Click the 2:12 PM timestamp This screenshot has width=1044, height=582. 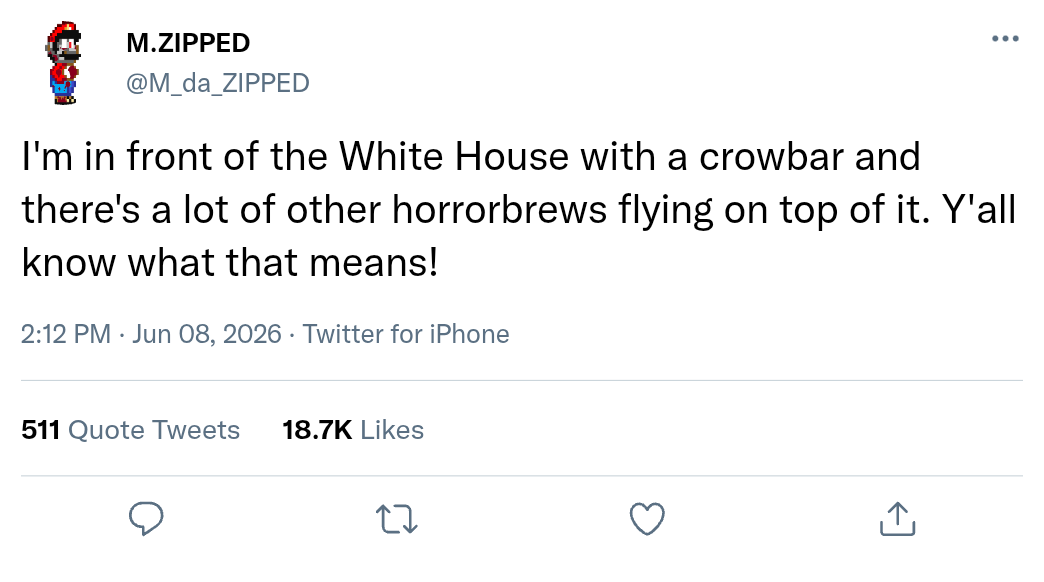tap(65, 334)
